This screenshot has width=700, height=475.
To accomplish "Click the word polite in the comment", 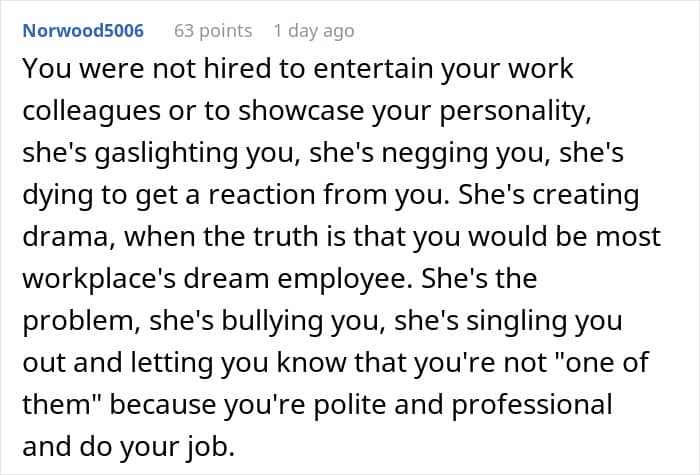I will pos(350,405).
